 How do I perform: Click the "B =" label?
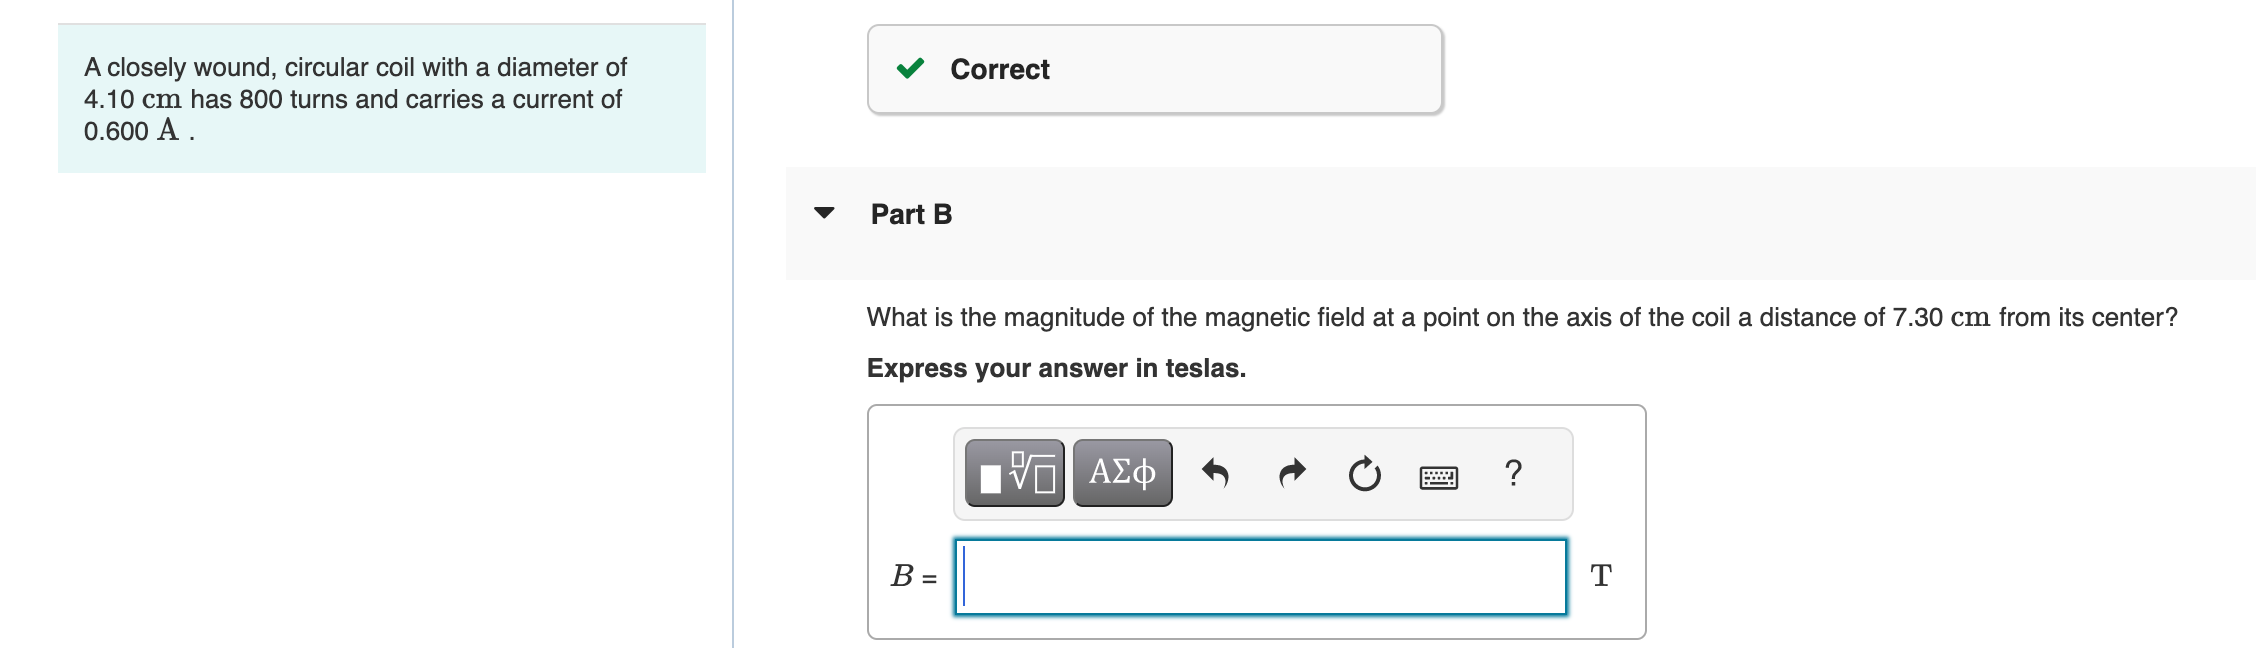click(913, 577)
